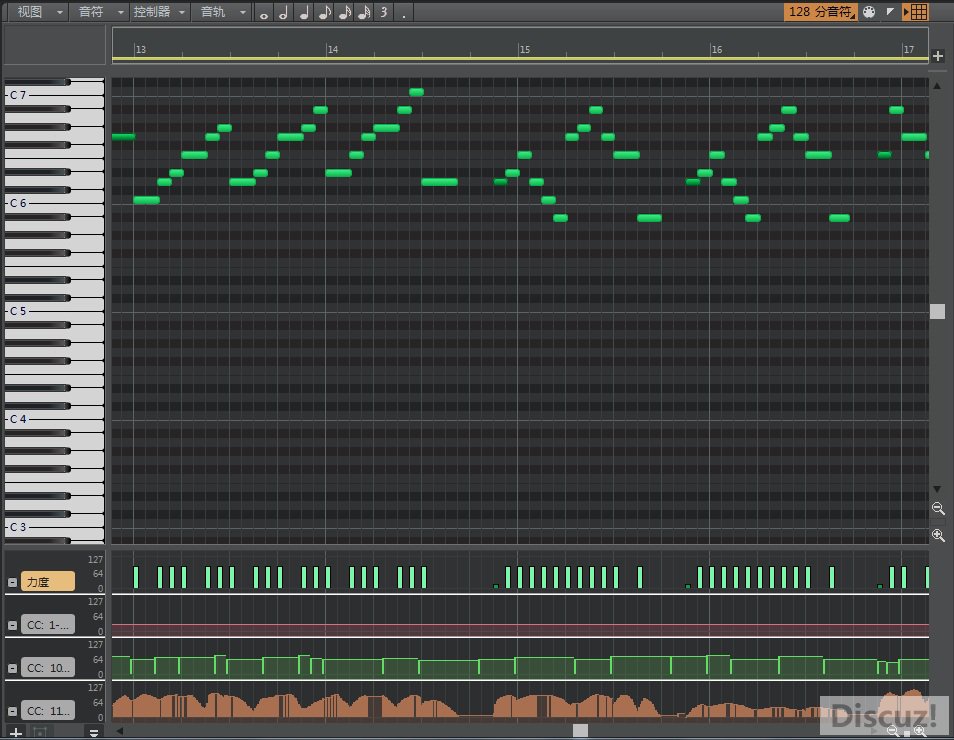Remove the CC: 1 lane with its minus button

tap(12, 625)
